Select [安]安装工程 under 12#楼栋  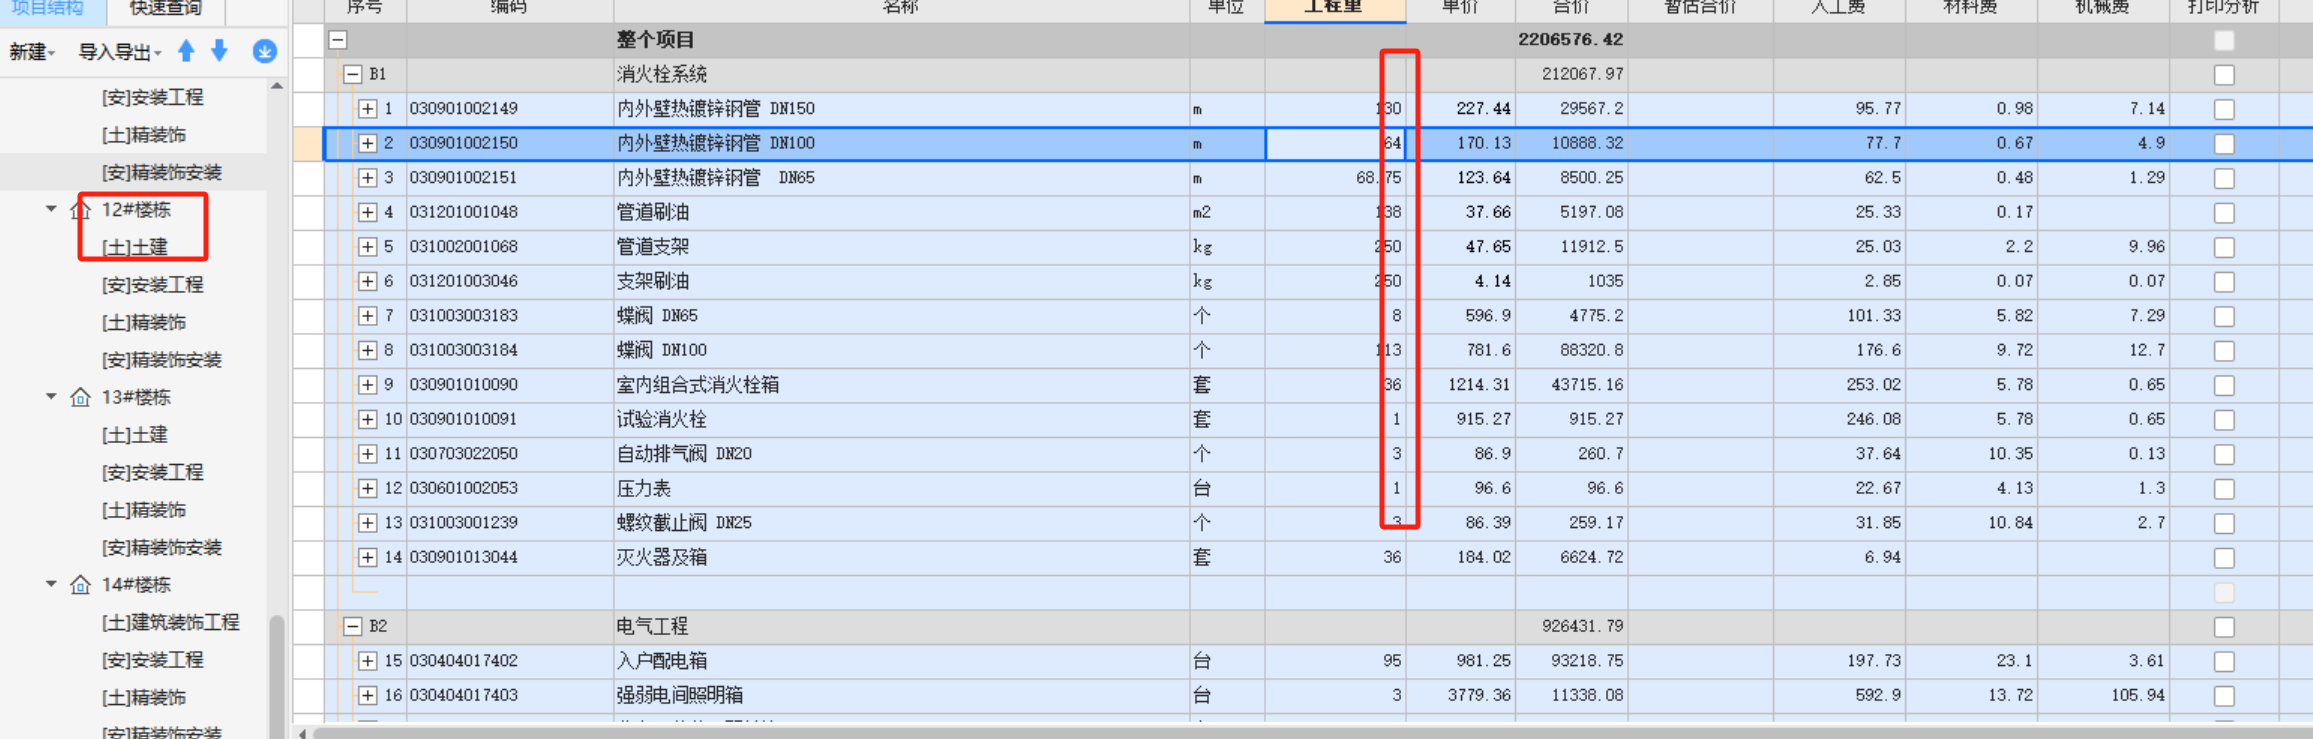(152, 285)
